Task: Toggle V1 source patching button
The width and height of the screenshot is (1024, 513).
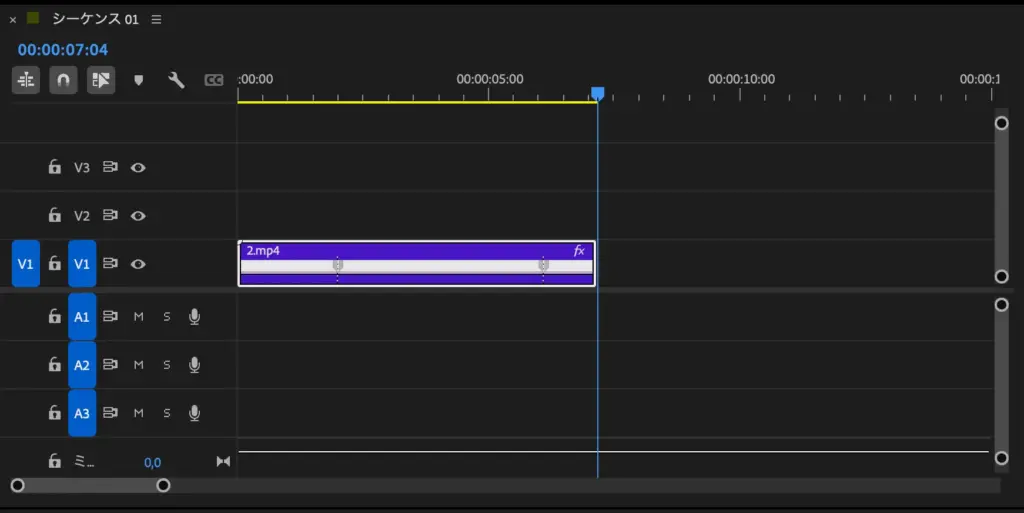Action: click(26, 264)
